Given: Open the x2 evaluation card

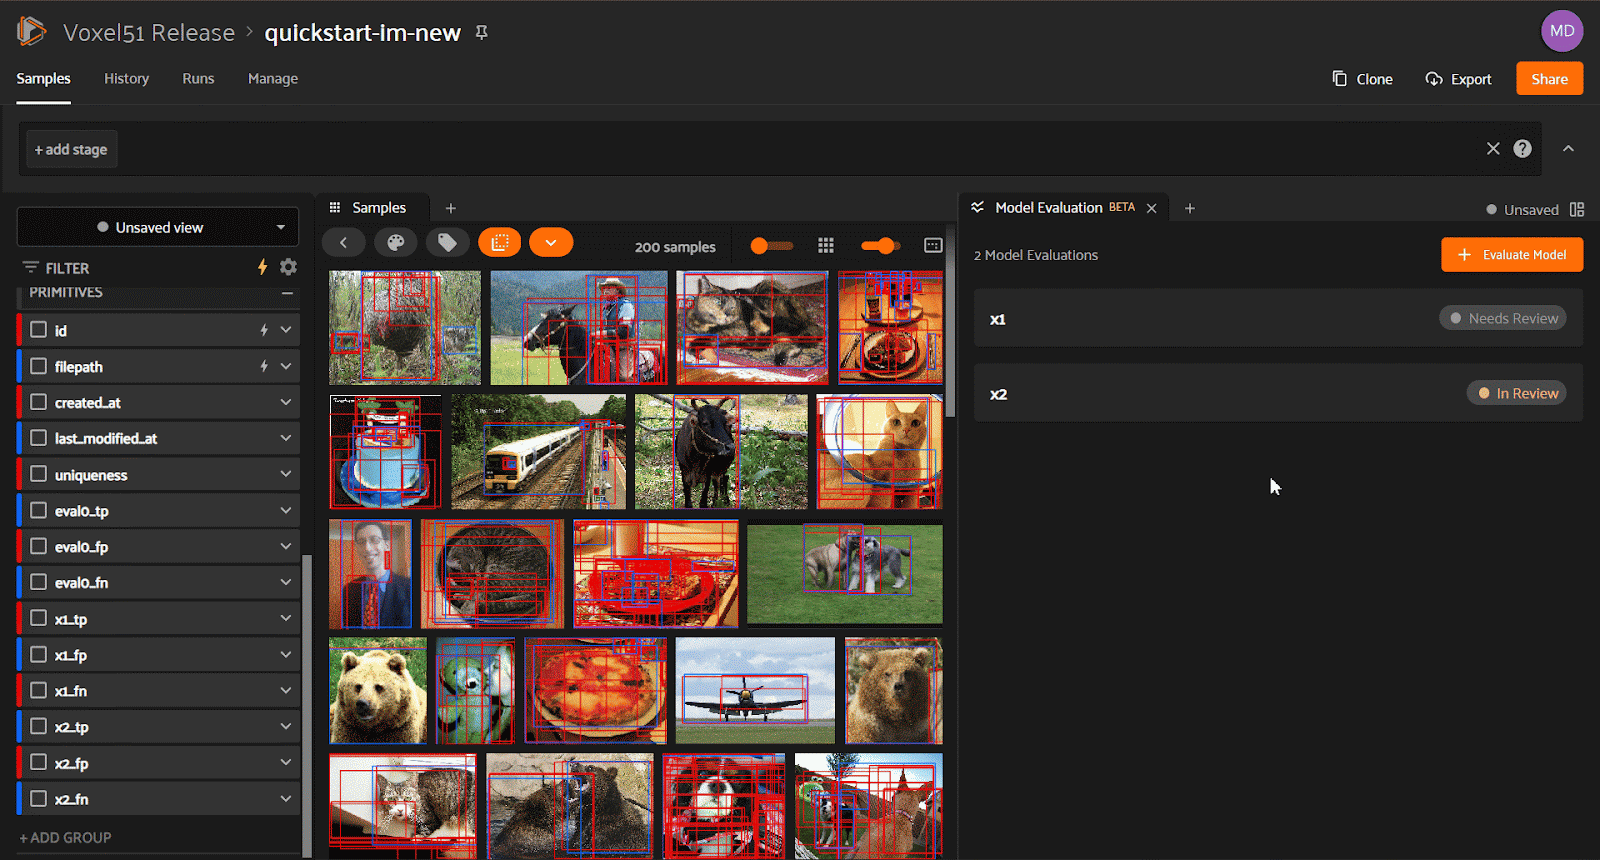Looking at the screenshot, I should 1278,394.
